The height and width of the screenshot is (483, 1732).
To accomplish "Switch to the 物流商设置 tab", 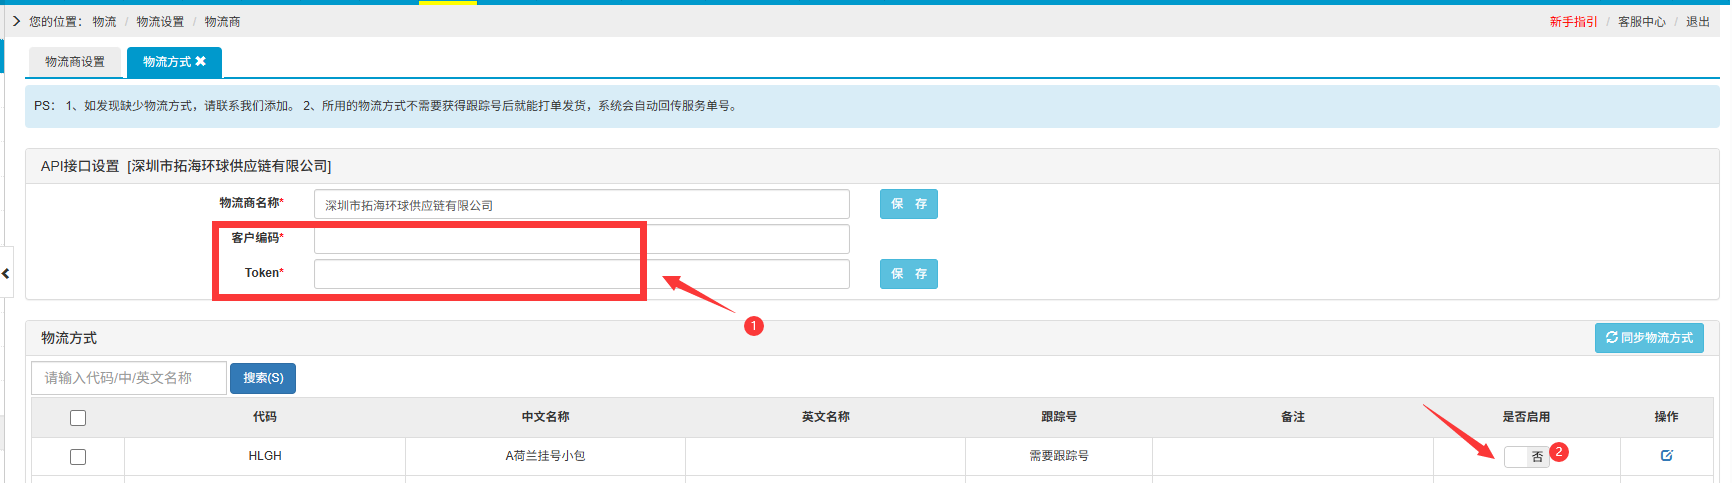I will point(75,62).
